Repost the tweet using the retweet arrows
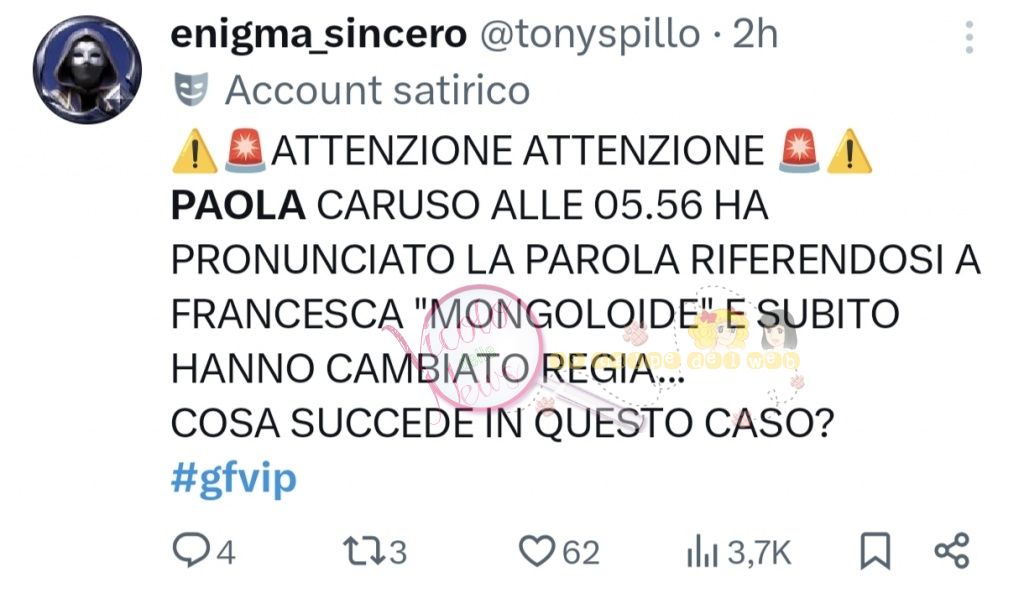 [365, 551]
